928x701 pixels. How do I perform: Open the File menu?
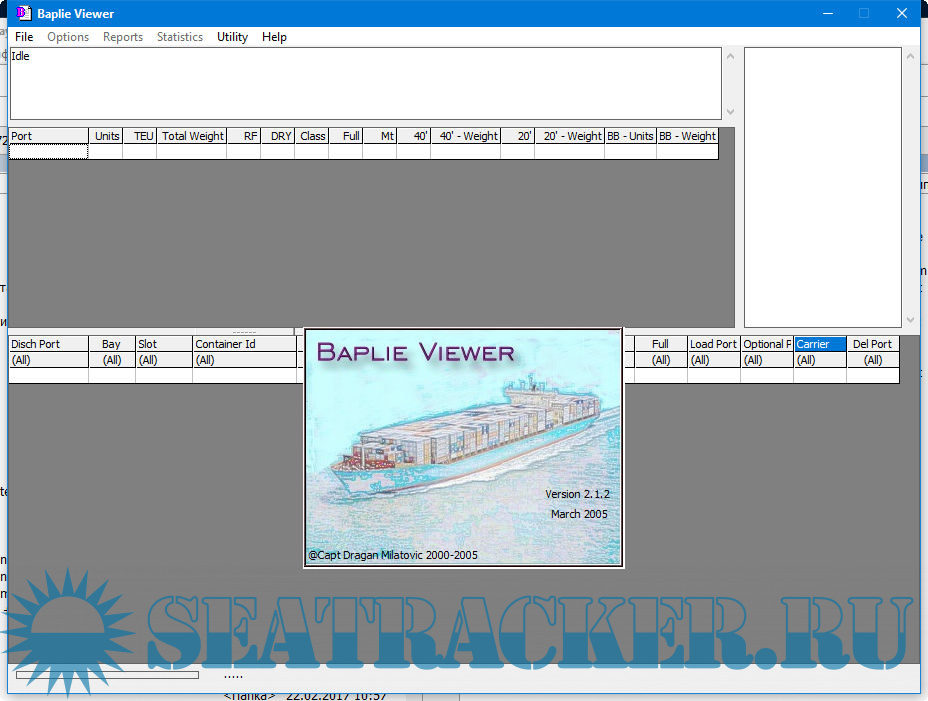24,37
